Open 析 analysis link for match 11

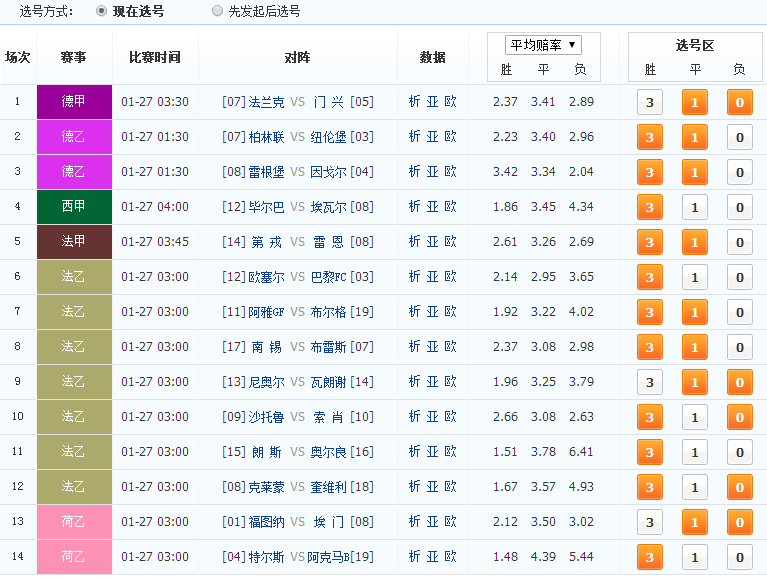click(414, 452)
